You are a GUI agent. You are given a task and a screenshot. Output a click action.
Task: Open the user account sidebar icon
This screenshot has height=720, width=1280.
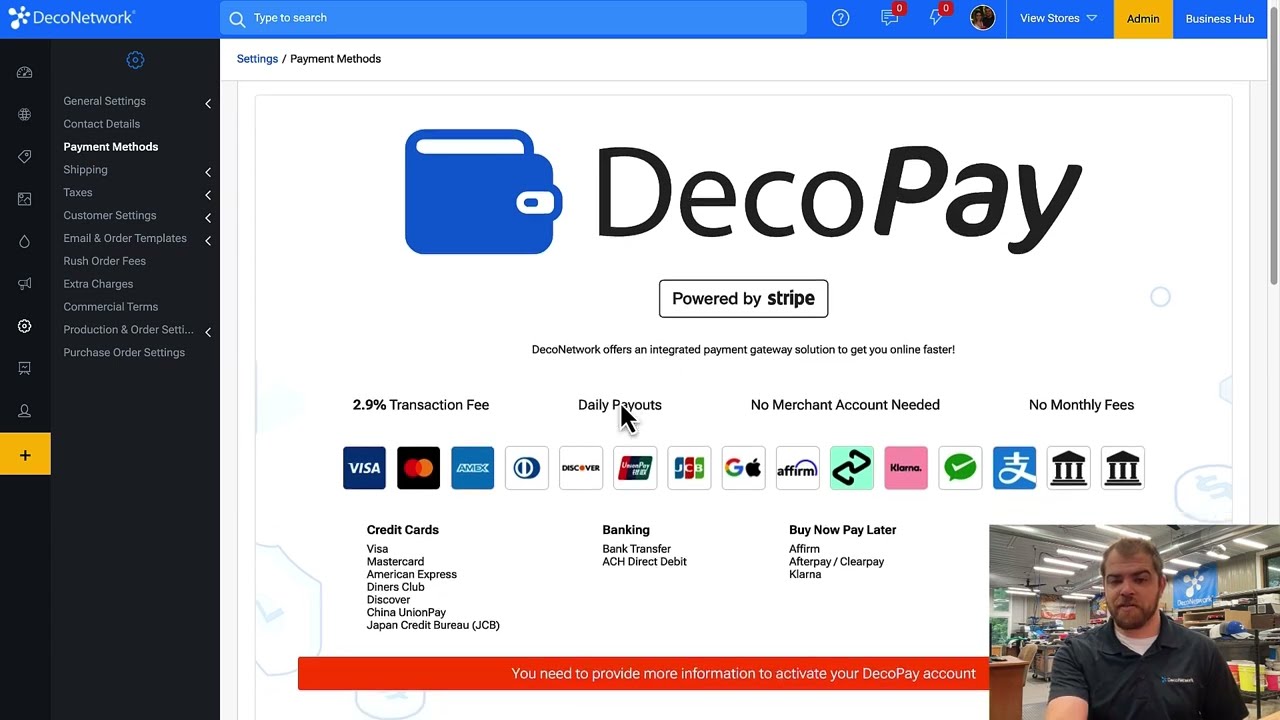coord(25,411)
